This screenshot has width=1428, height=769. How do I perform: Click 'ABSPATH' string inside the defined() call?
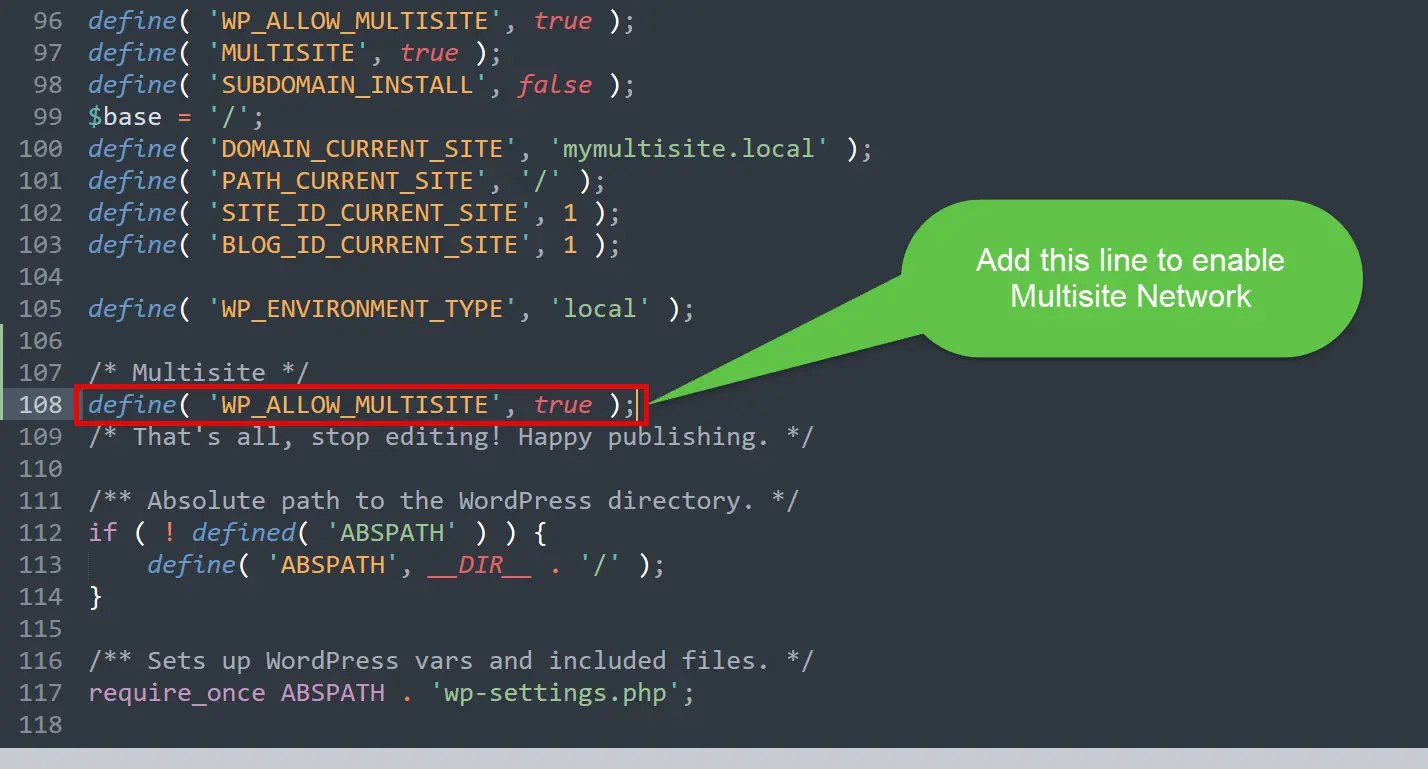click(391, 532)
